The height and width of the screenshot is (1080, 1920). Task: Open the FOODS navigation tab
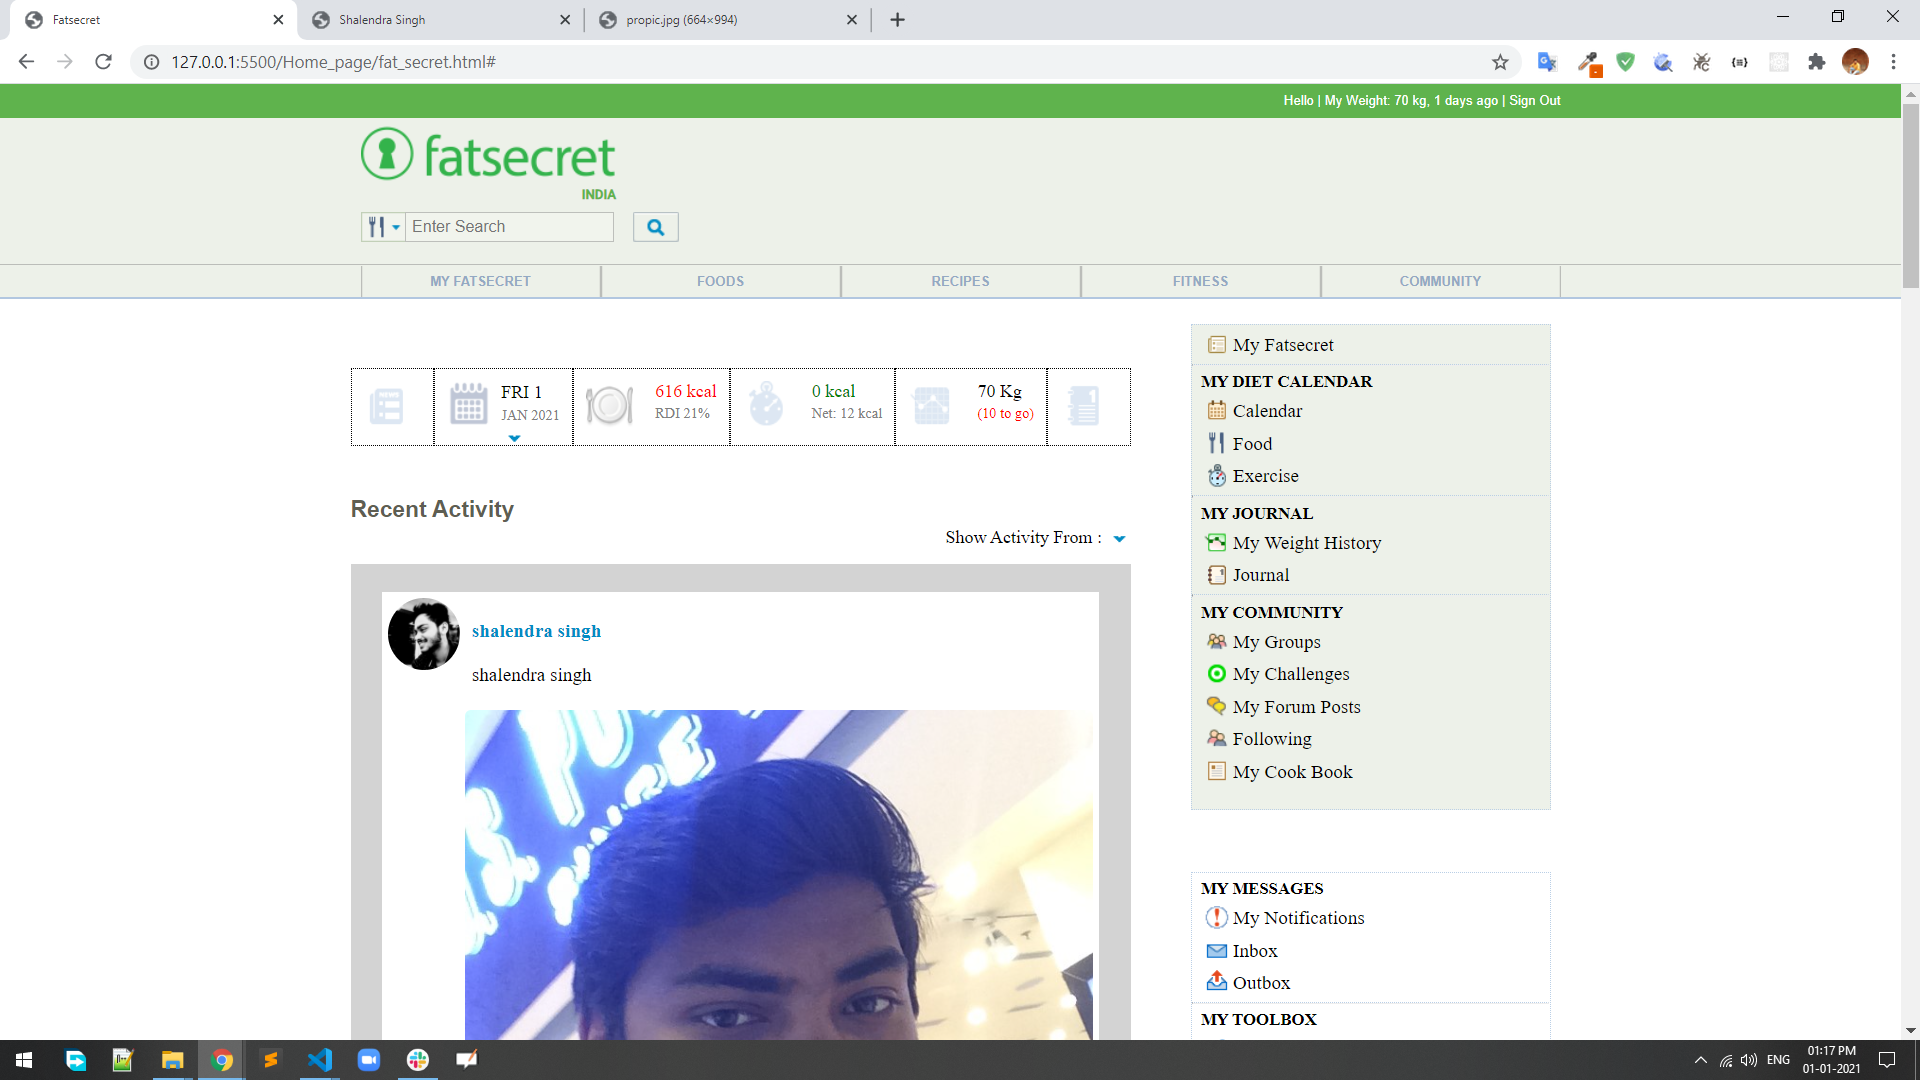[720, 281]
